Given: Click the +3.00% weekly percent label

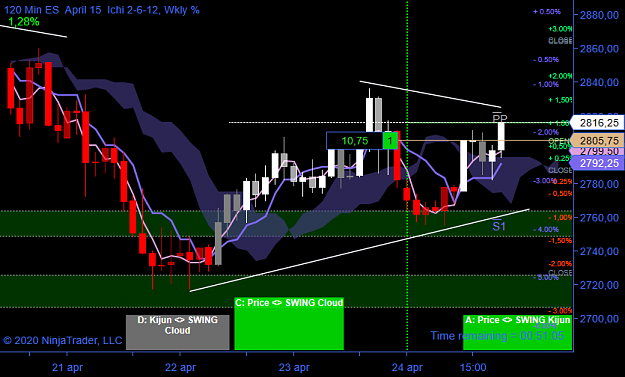Looking at the screenshot, I should click(560, 29).
